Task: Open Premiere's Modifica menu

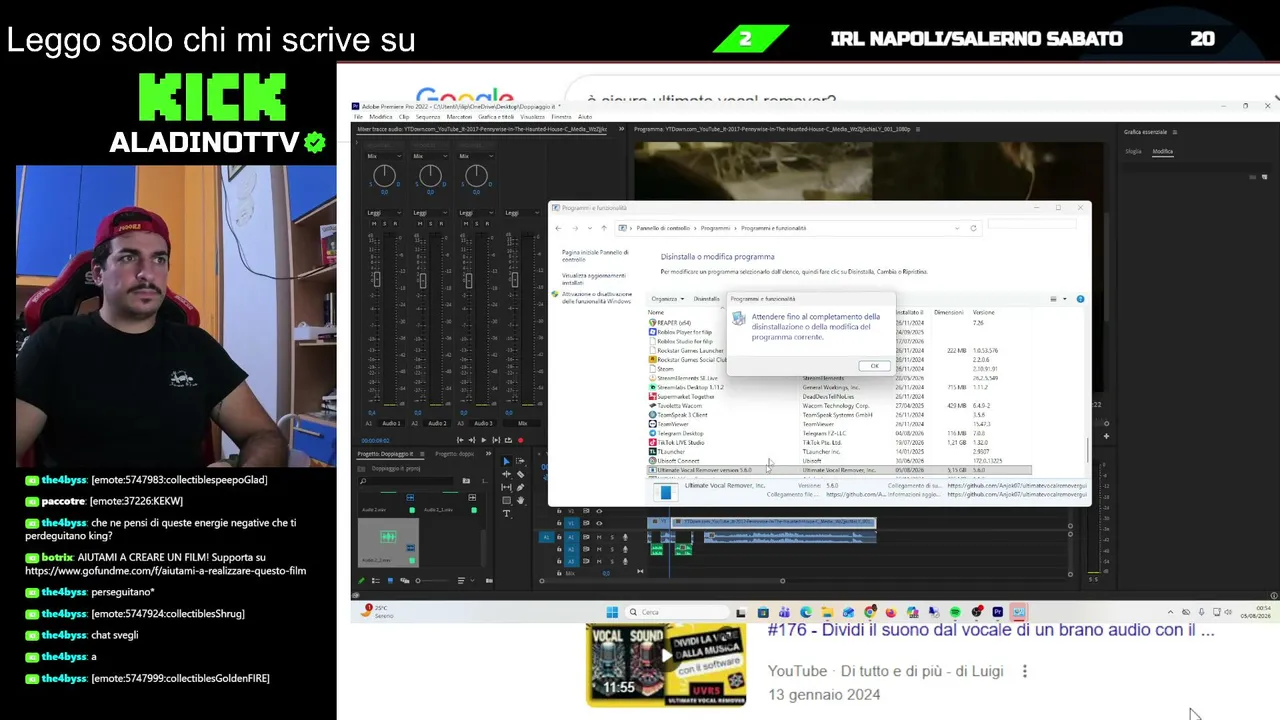Action: pos(381,117)
